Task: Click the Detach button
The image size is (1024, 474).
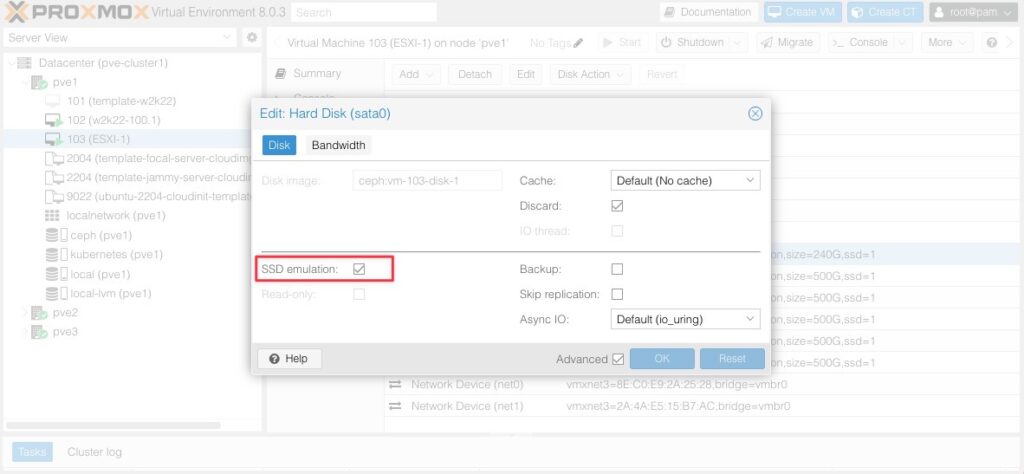Action: pyautogui.click(x=475, y=74)
